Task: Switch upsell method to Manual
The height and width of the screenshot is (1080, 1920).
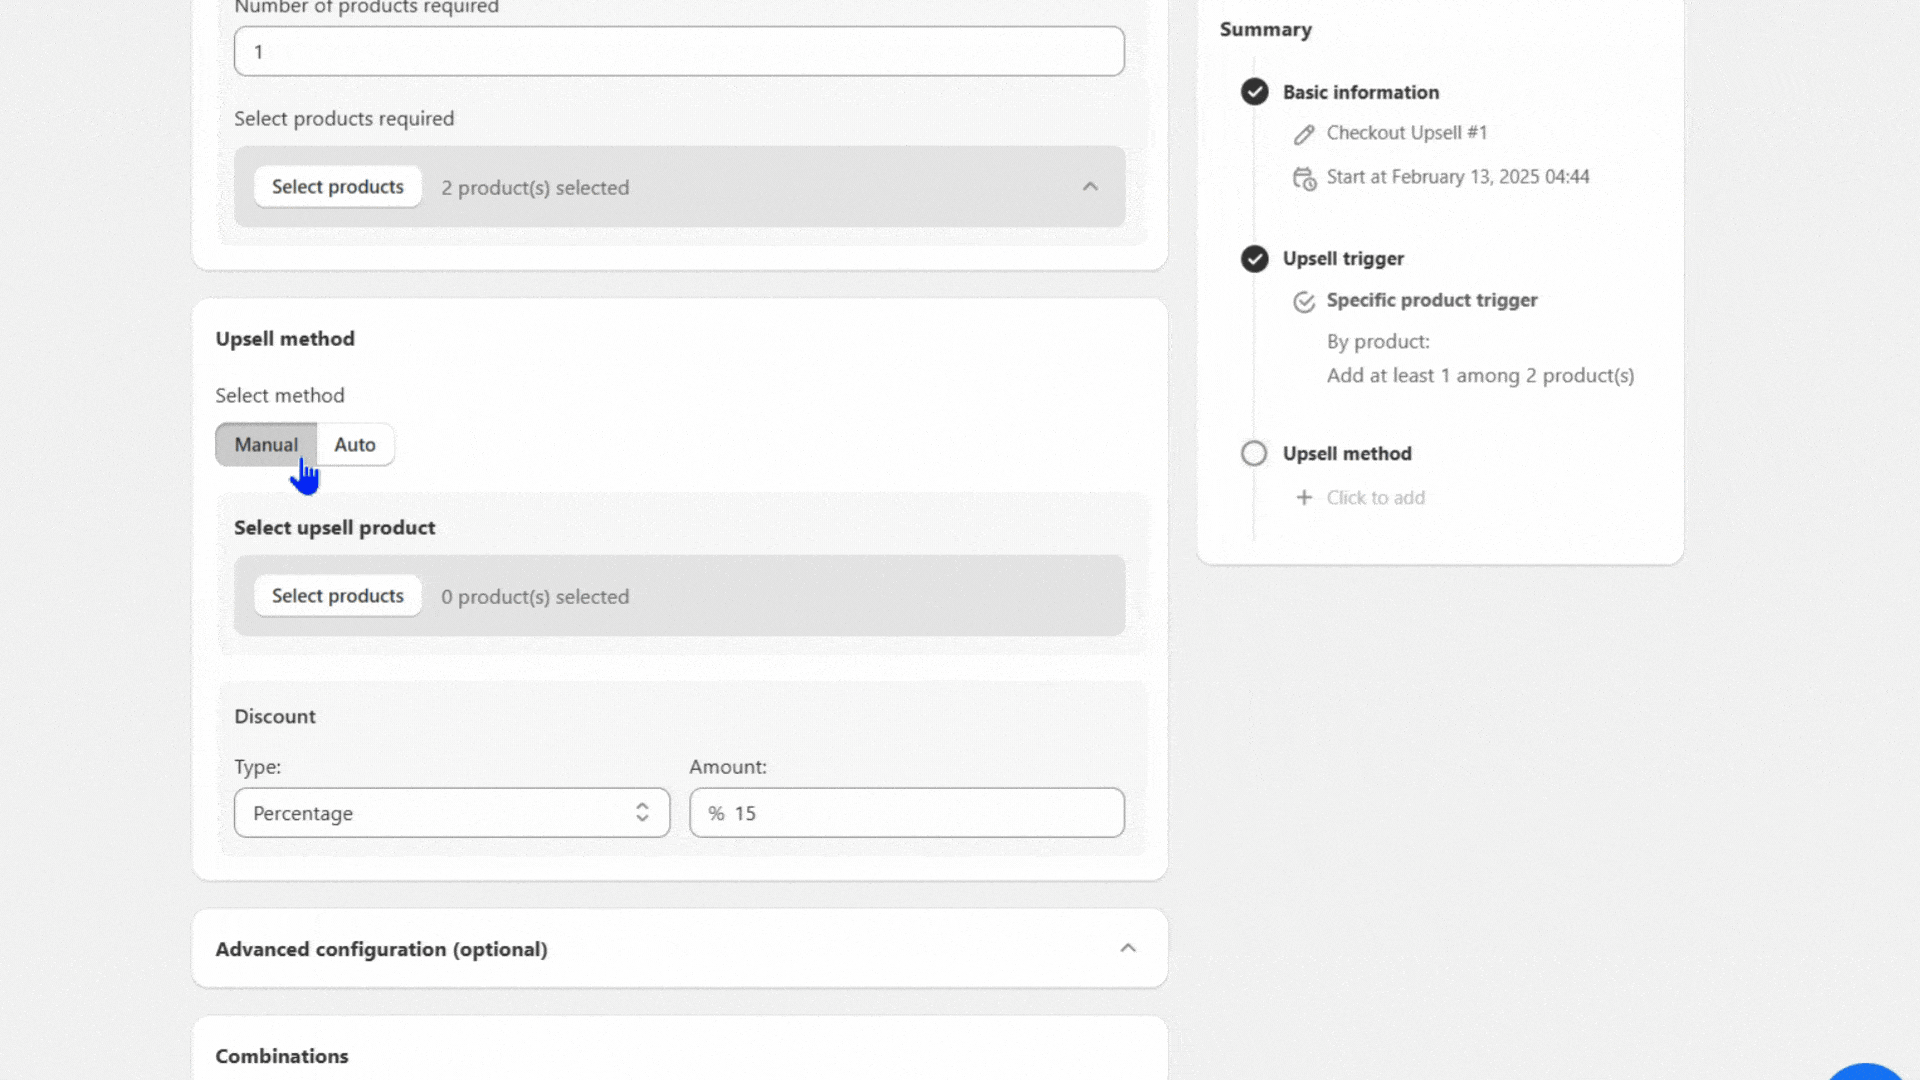Action: coord(266,445)
